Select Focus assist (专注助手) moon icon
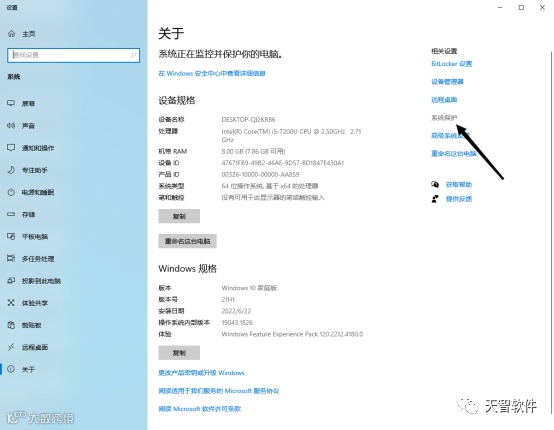 point(11,170)
